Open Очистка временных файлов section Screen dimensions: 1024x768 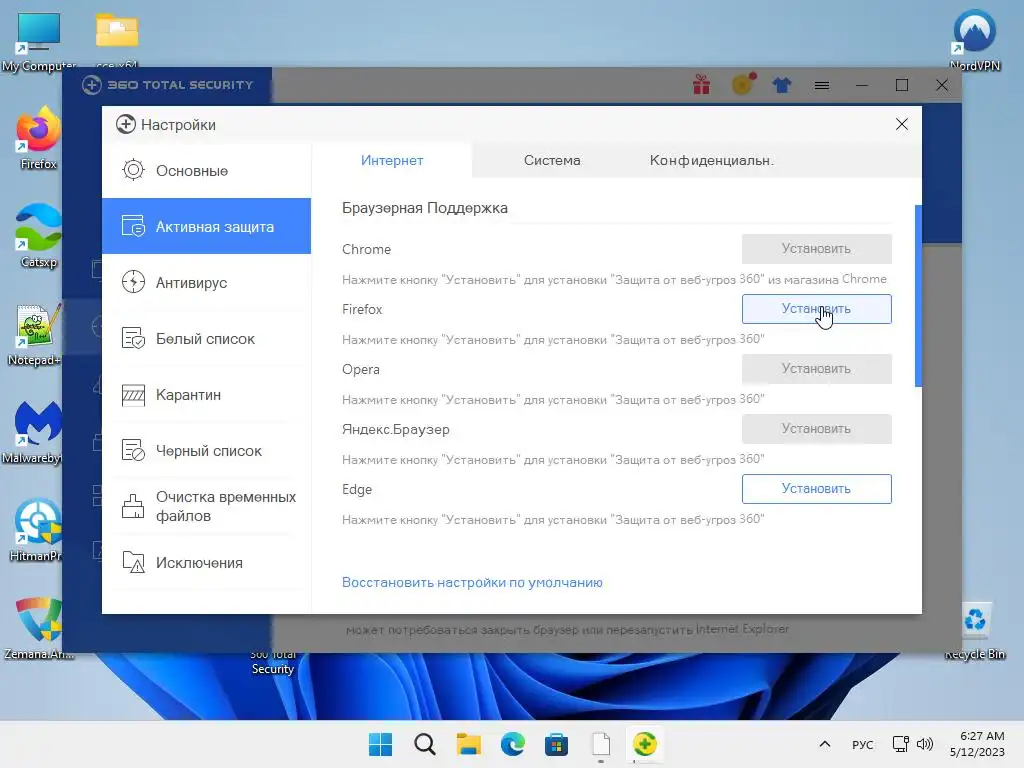click(x=206, y=506)
